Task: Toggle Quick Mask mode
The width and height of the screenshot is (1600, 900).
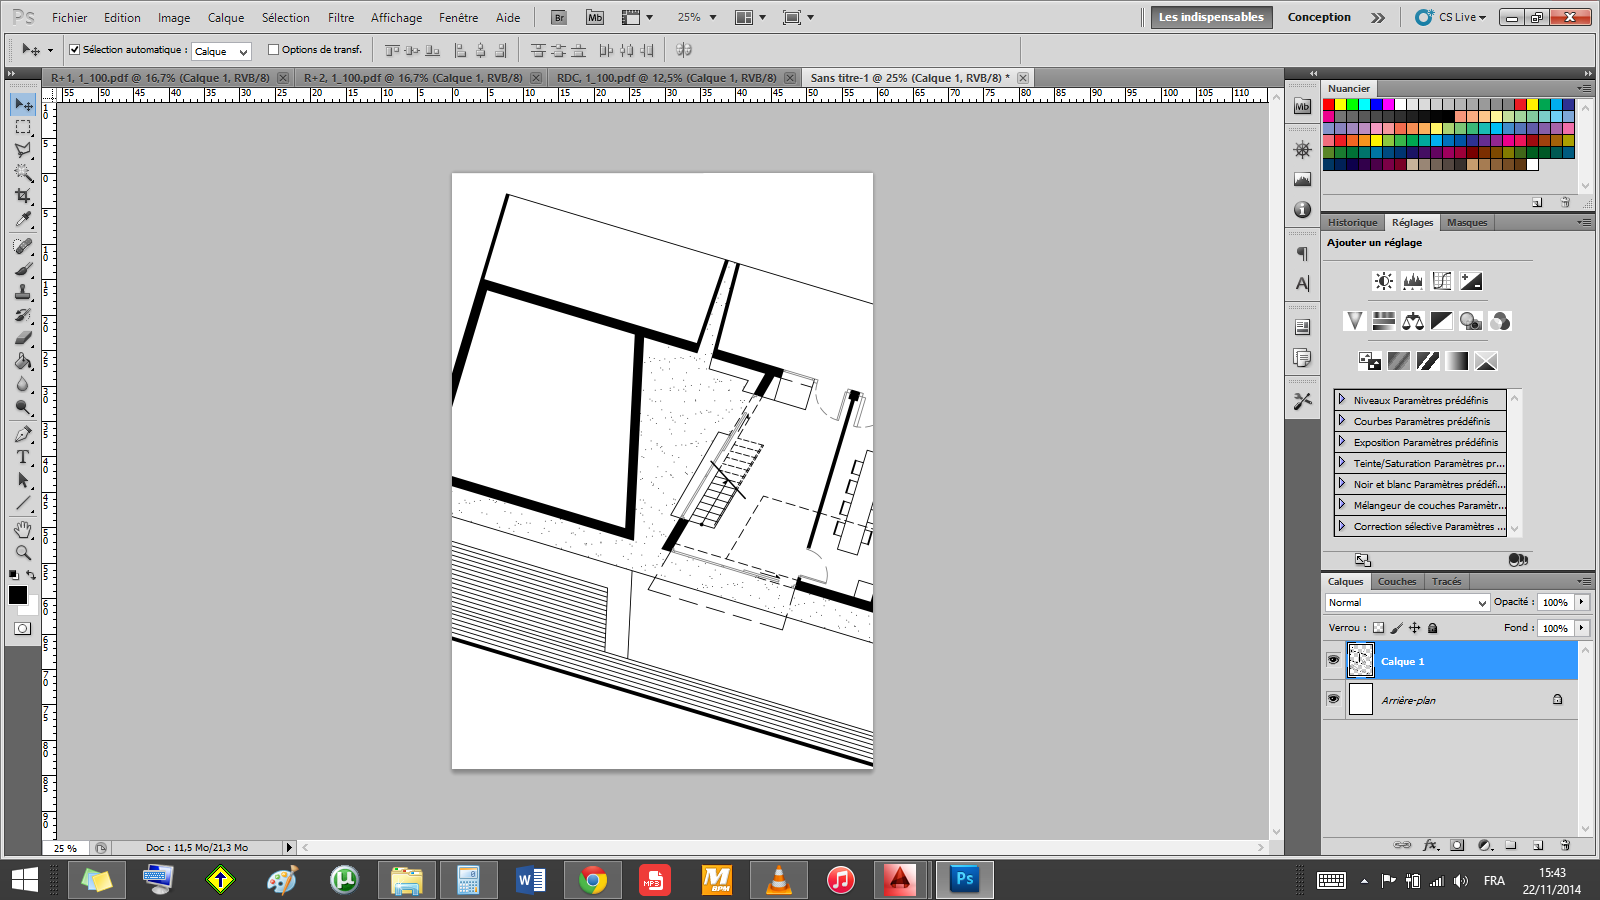Action: [22, 629]
